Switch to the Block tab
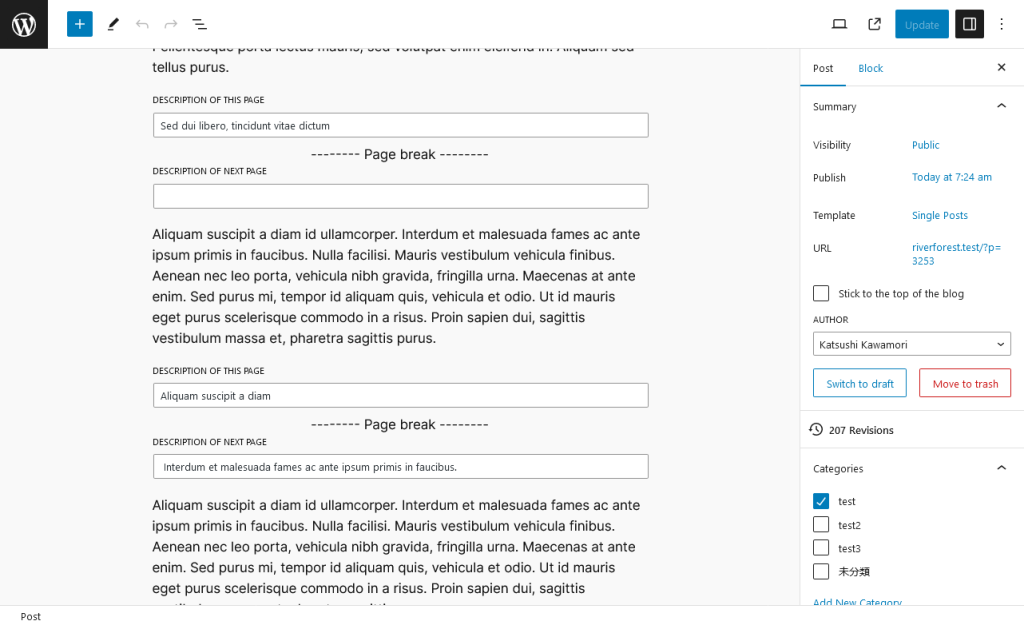This screenshot has width=1024, height=625. (x=870, y=68)
